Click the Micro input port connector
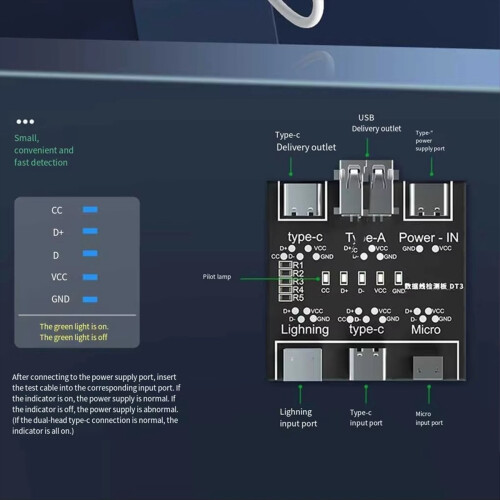The image size is (500, 500). [x=428, y=368]
